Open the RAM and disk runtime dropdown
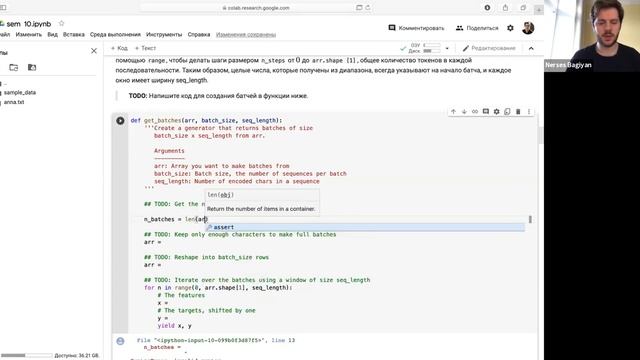Image resolution: width=640 pixels, height=360 pixels. [447, 49]
